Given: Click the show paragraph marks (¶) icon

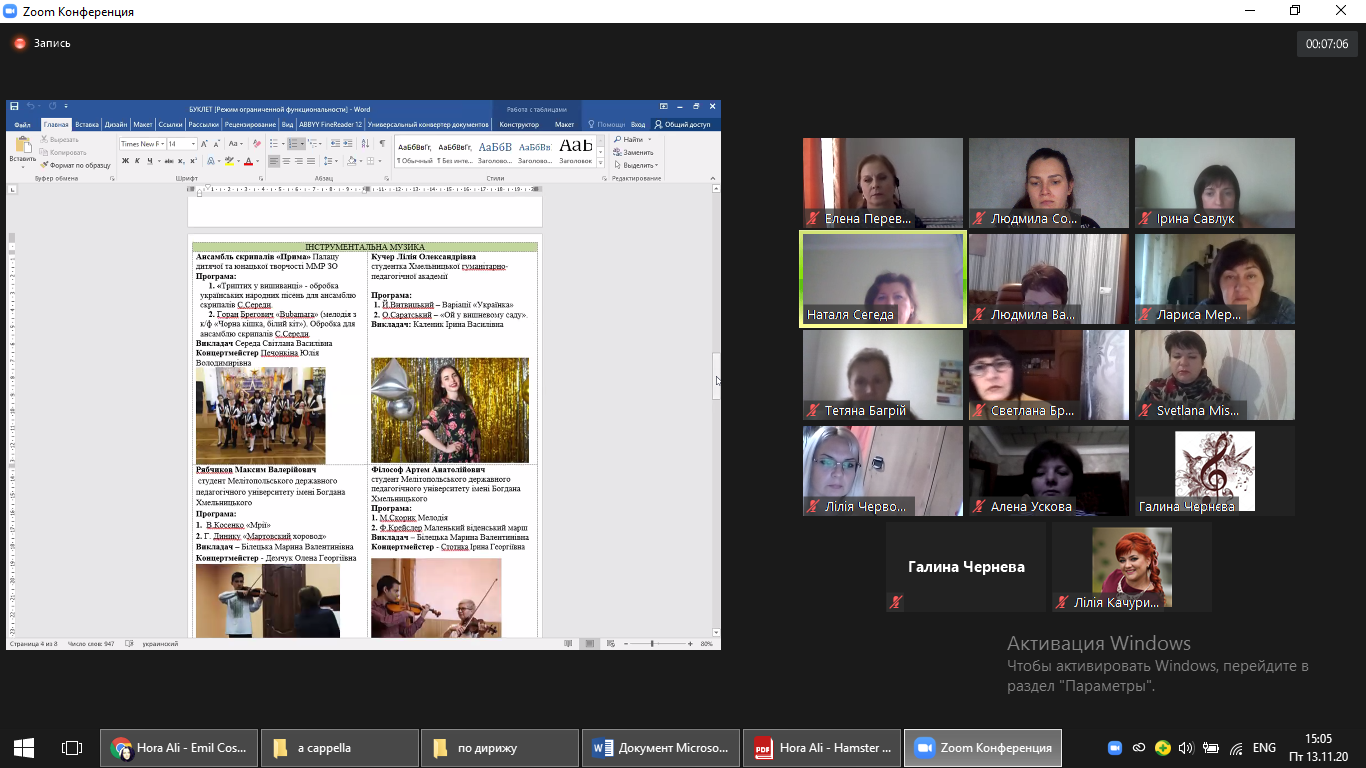Looking at the screenshot, I should 382,144.
